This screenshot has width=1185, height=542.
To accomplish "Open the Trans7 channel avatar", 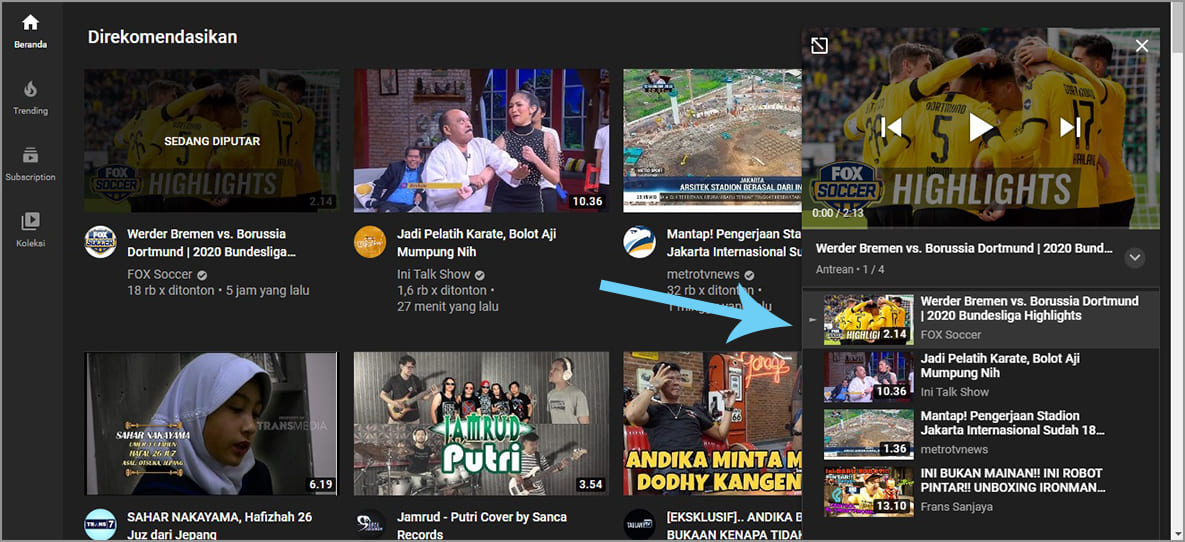I will click(x=100, y=525).
